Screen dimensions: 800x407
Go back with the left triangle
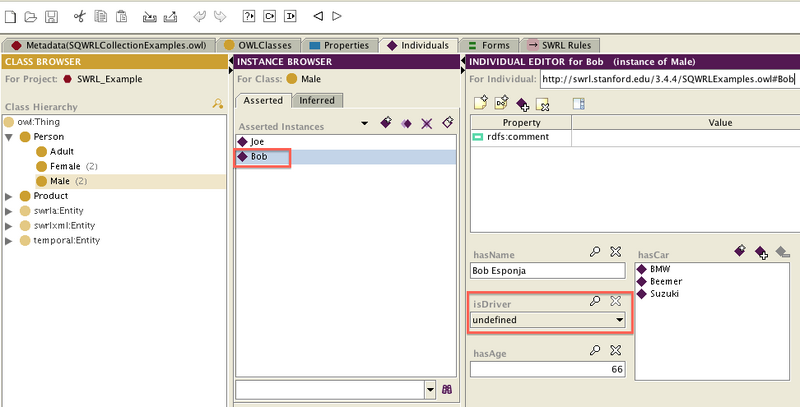318,16
